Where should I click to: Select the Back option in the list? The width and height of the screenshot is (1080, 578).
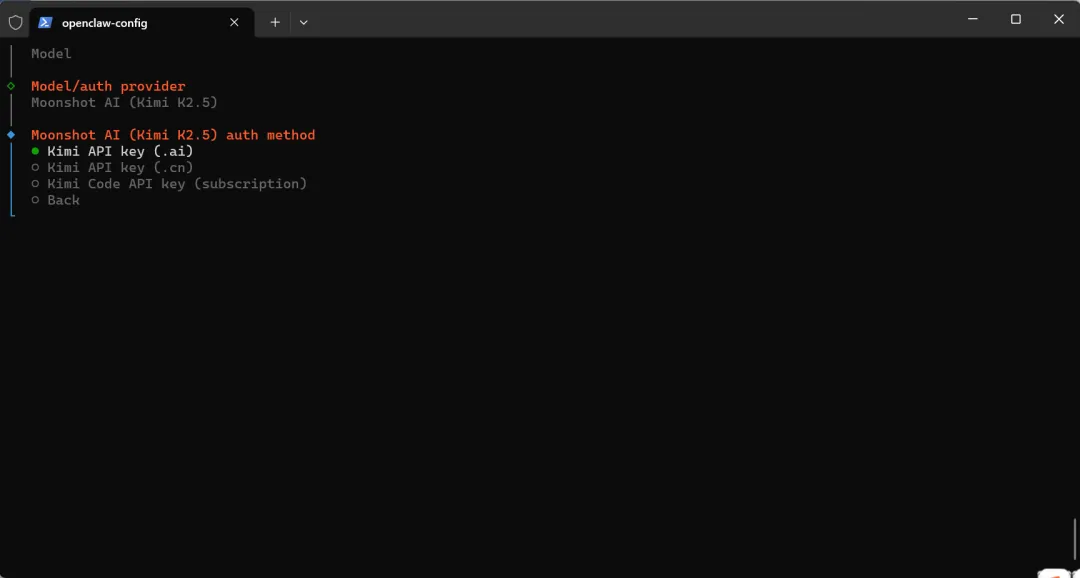point(56,200)
